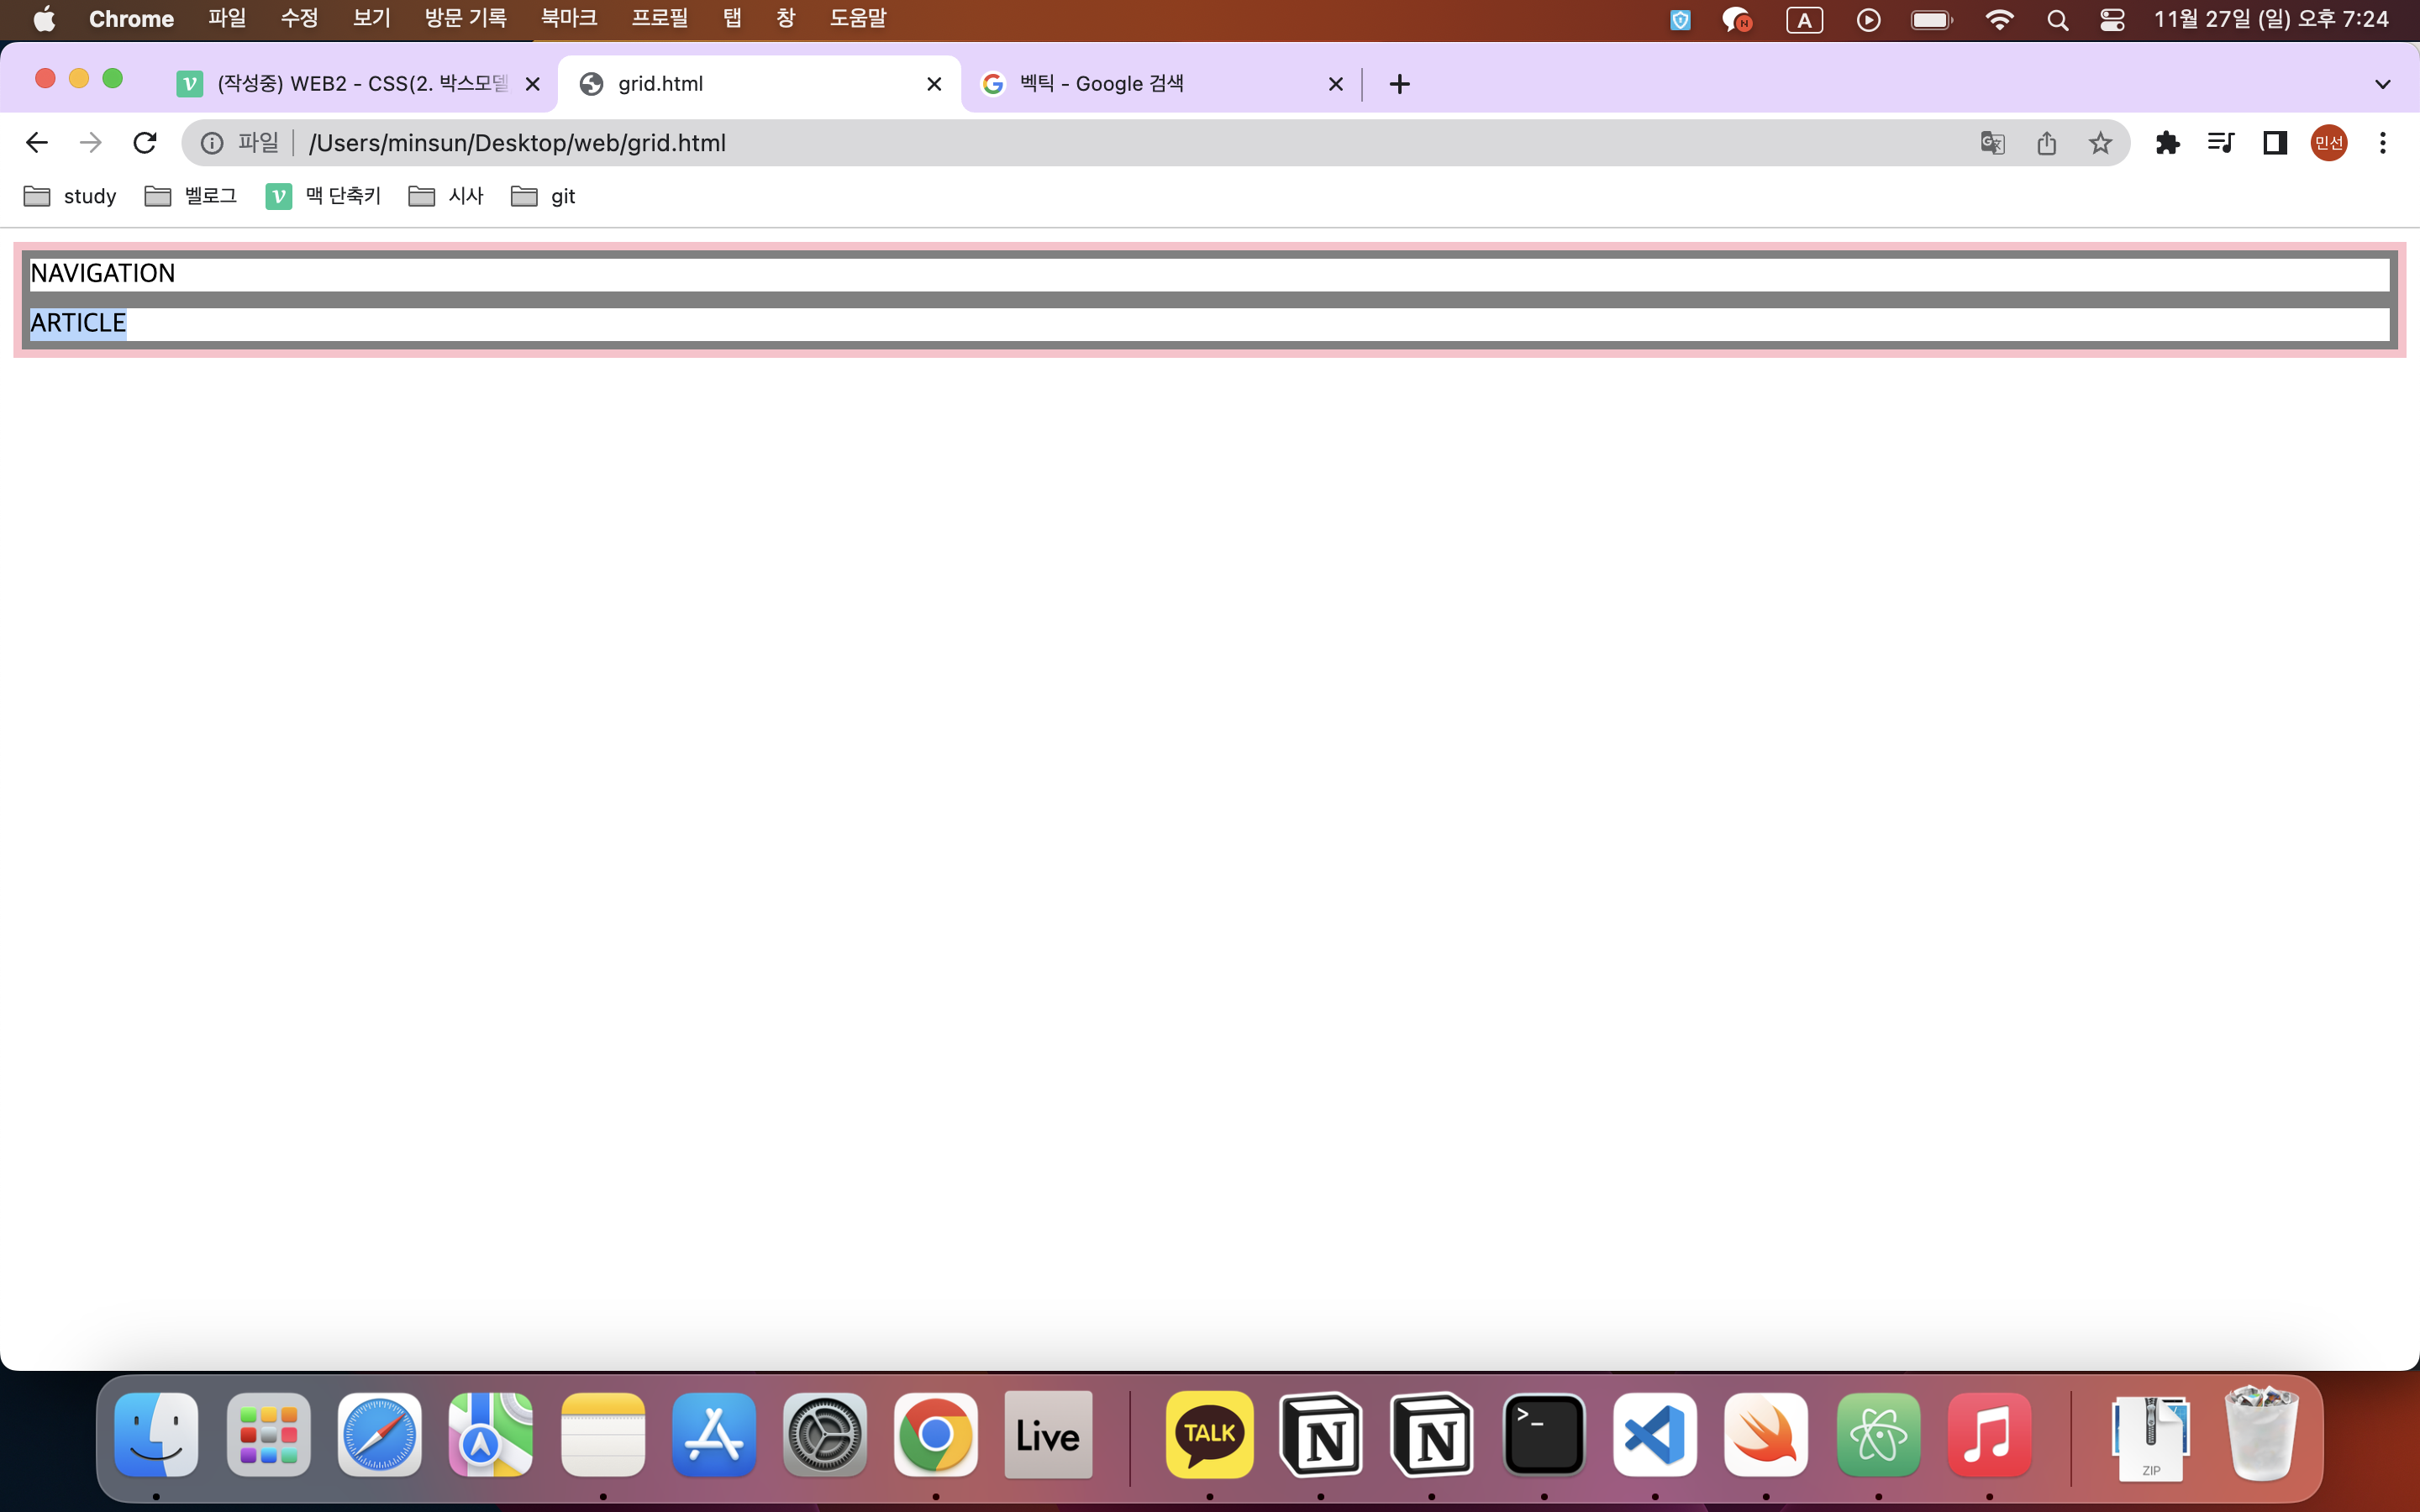Open Terminal from the Dock
Screen dimensions: 2420x1512
(x=1543, y=1435)
